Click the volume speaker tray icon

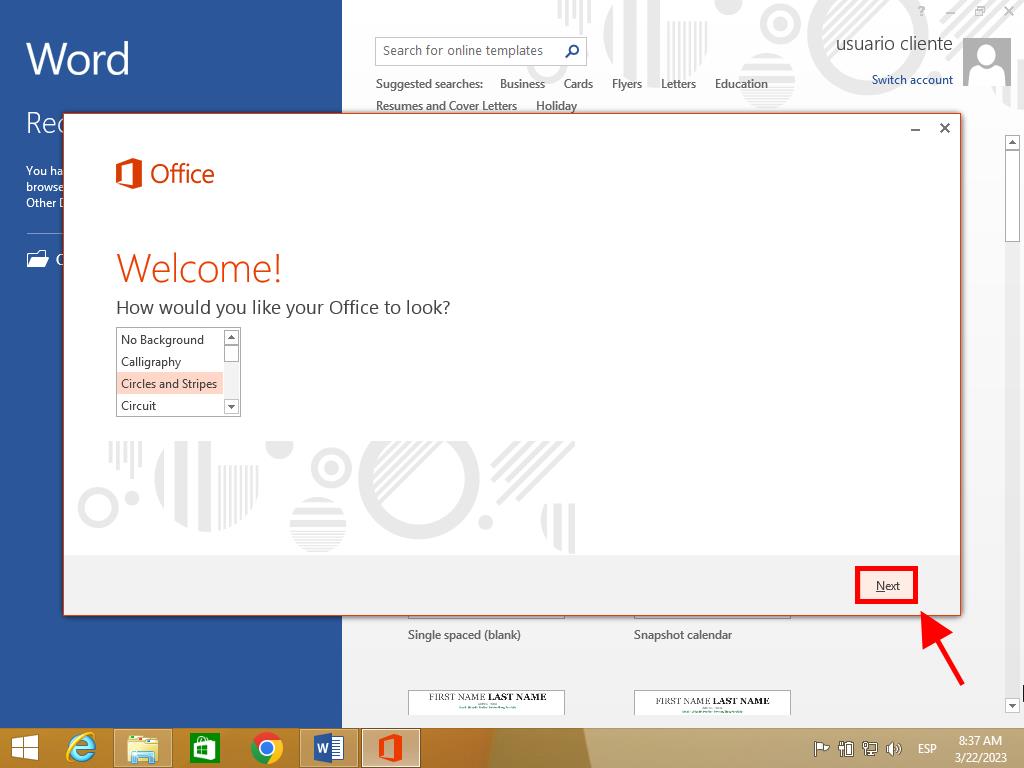tap(894, 749)
